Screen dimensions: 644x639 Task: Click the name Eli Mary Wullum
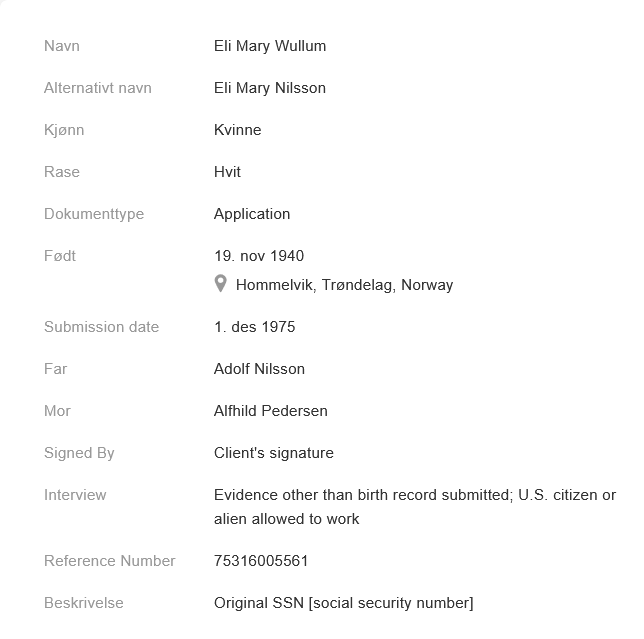[x=270, y=46]
